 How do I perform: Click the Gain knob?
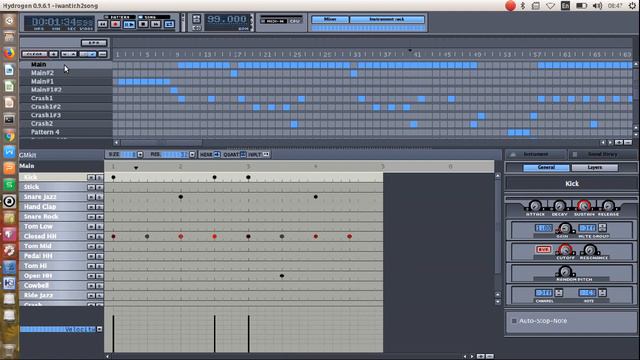pyautogui.click(x=565, y=228)
